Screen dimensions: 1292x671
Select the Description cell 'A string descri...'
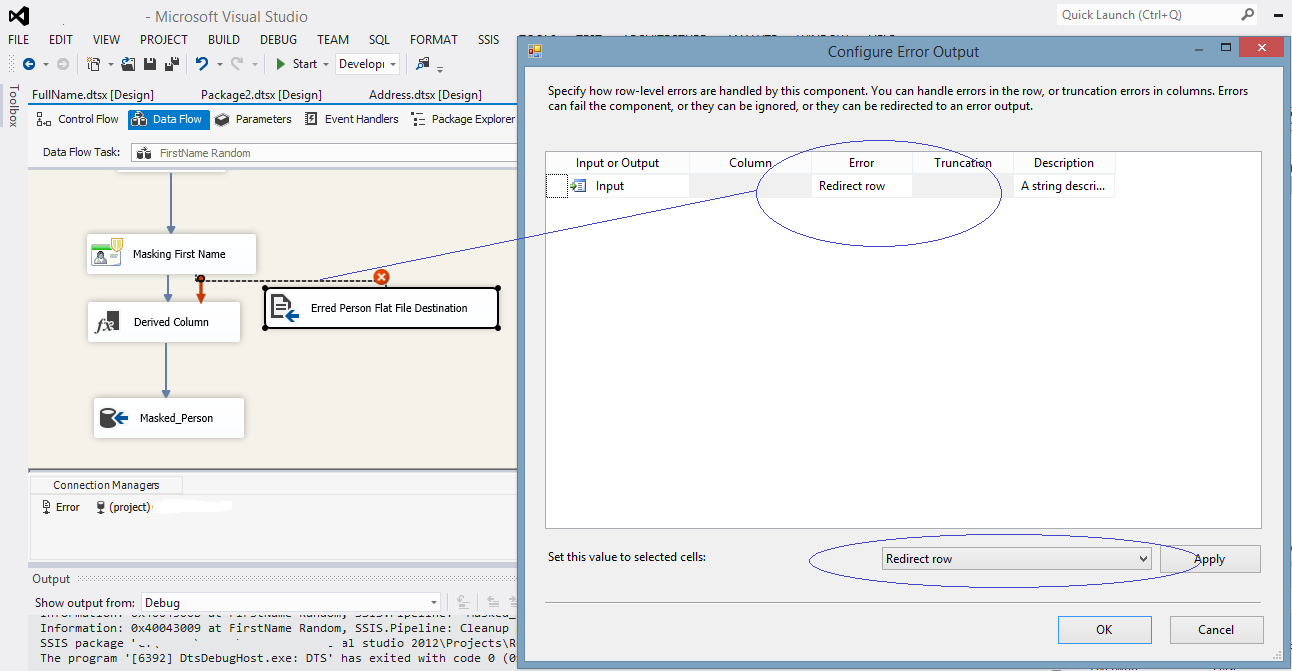(1064, 186)
